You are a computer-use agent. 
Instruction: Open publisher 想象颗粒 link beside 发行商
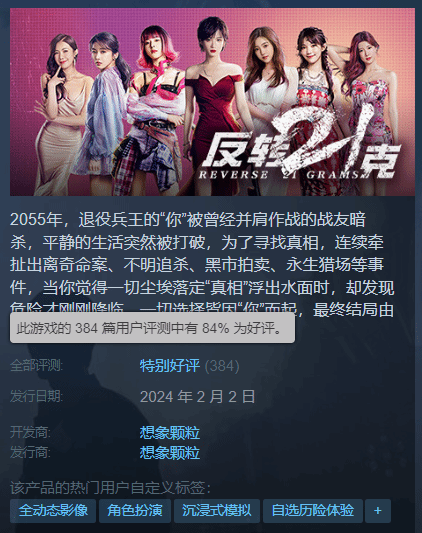169,453
